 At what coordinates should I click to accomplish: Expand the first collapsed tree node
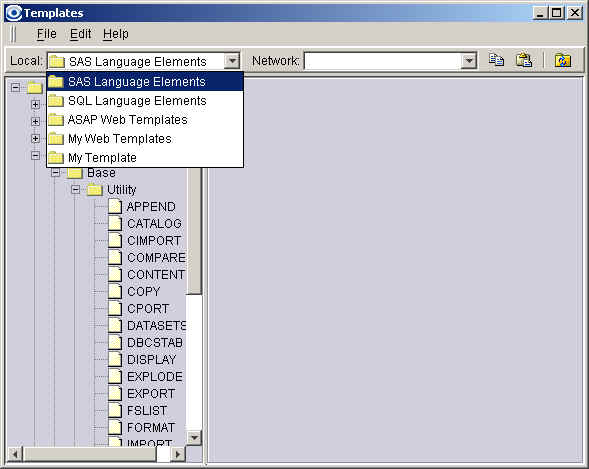click(x=35, y=104)
